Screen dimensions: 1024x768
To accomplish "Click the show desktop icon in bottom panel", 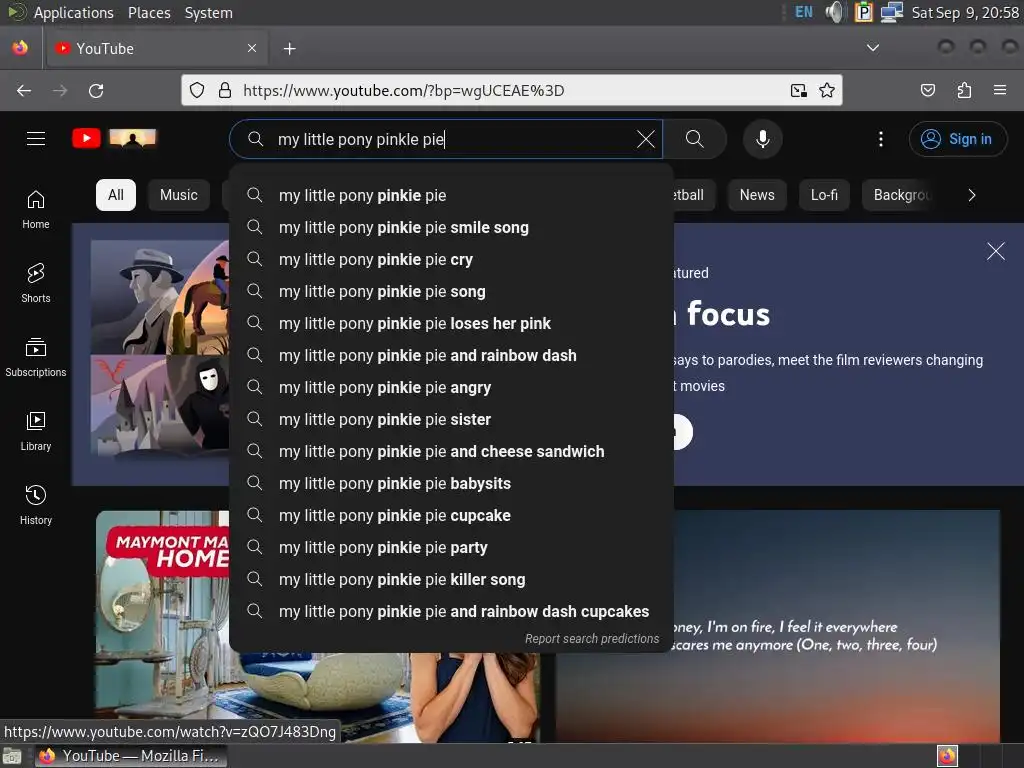I will [12, 756].
